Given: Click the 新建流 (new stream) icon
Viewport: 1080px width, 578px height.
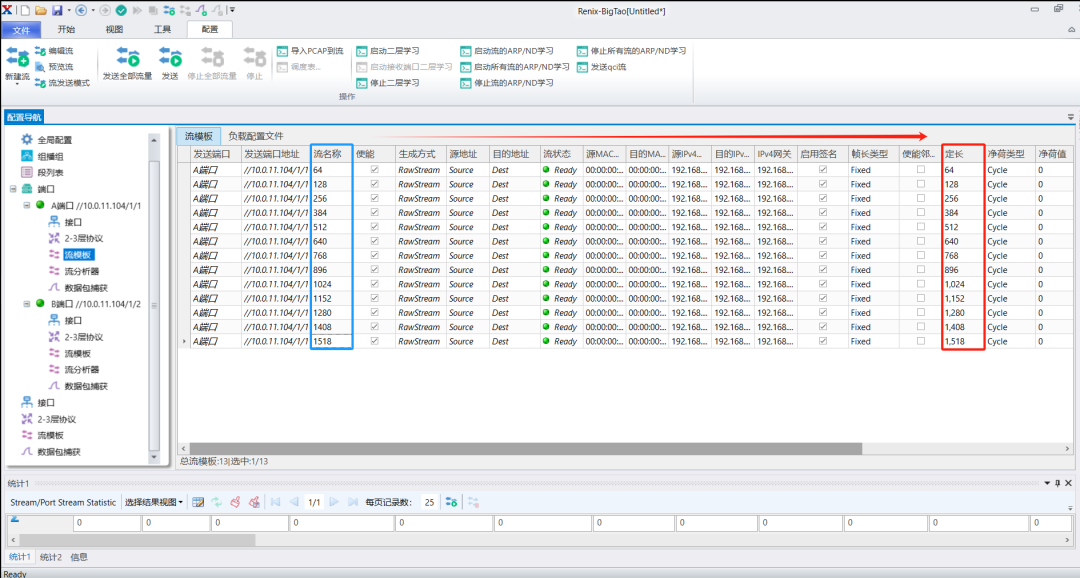Looking at the screenshot, I should (16, 59).
